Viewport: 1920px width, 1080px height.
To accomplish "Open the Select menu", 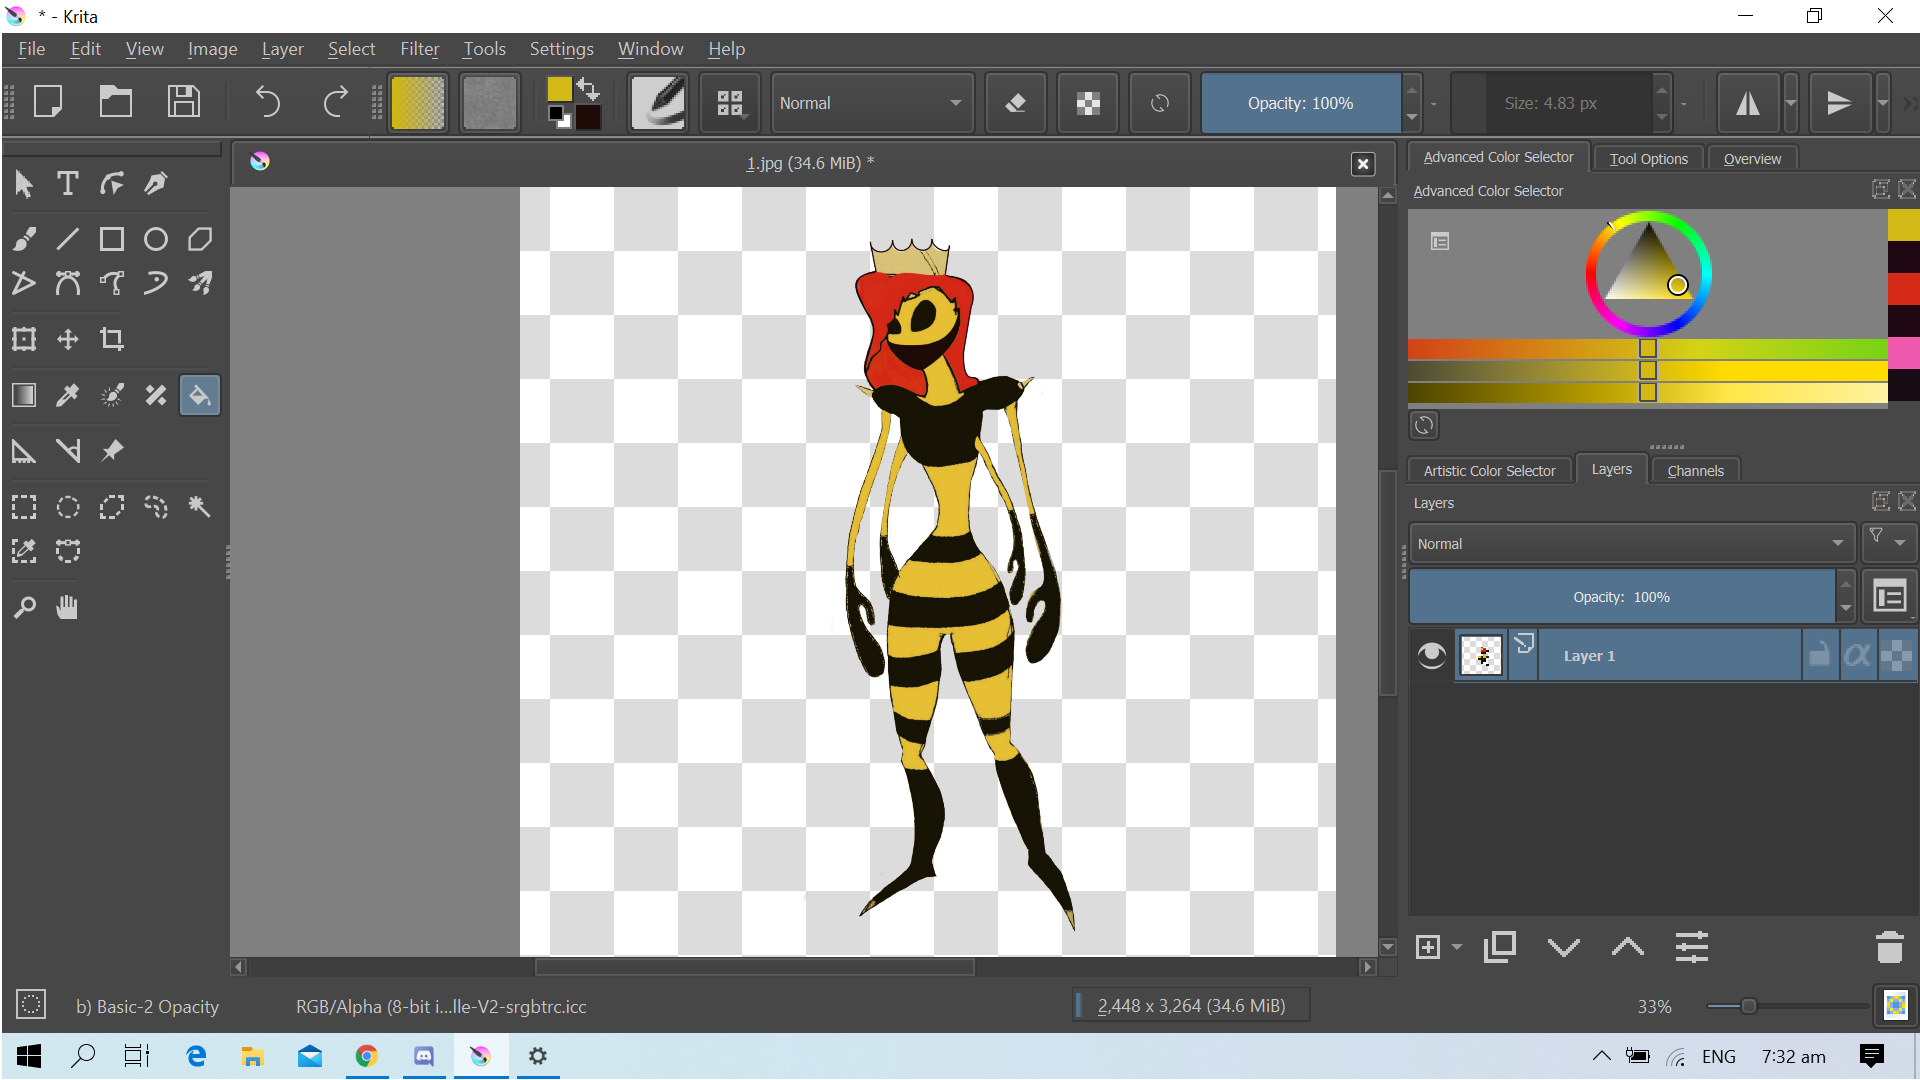I will click(x=351, y=49).
